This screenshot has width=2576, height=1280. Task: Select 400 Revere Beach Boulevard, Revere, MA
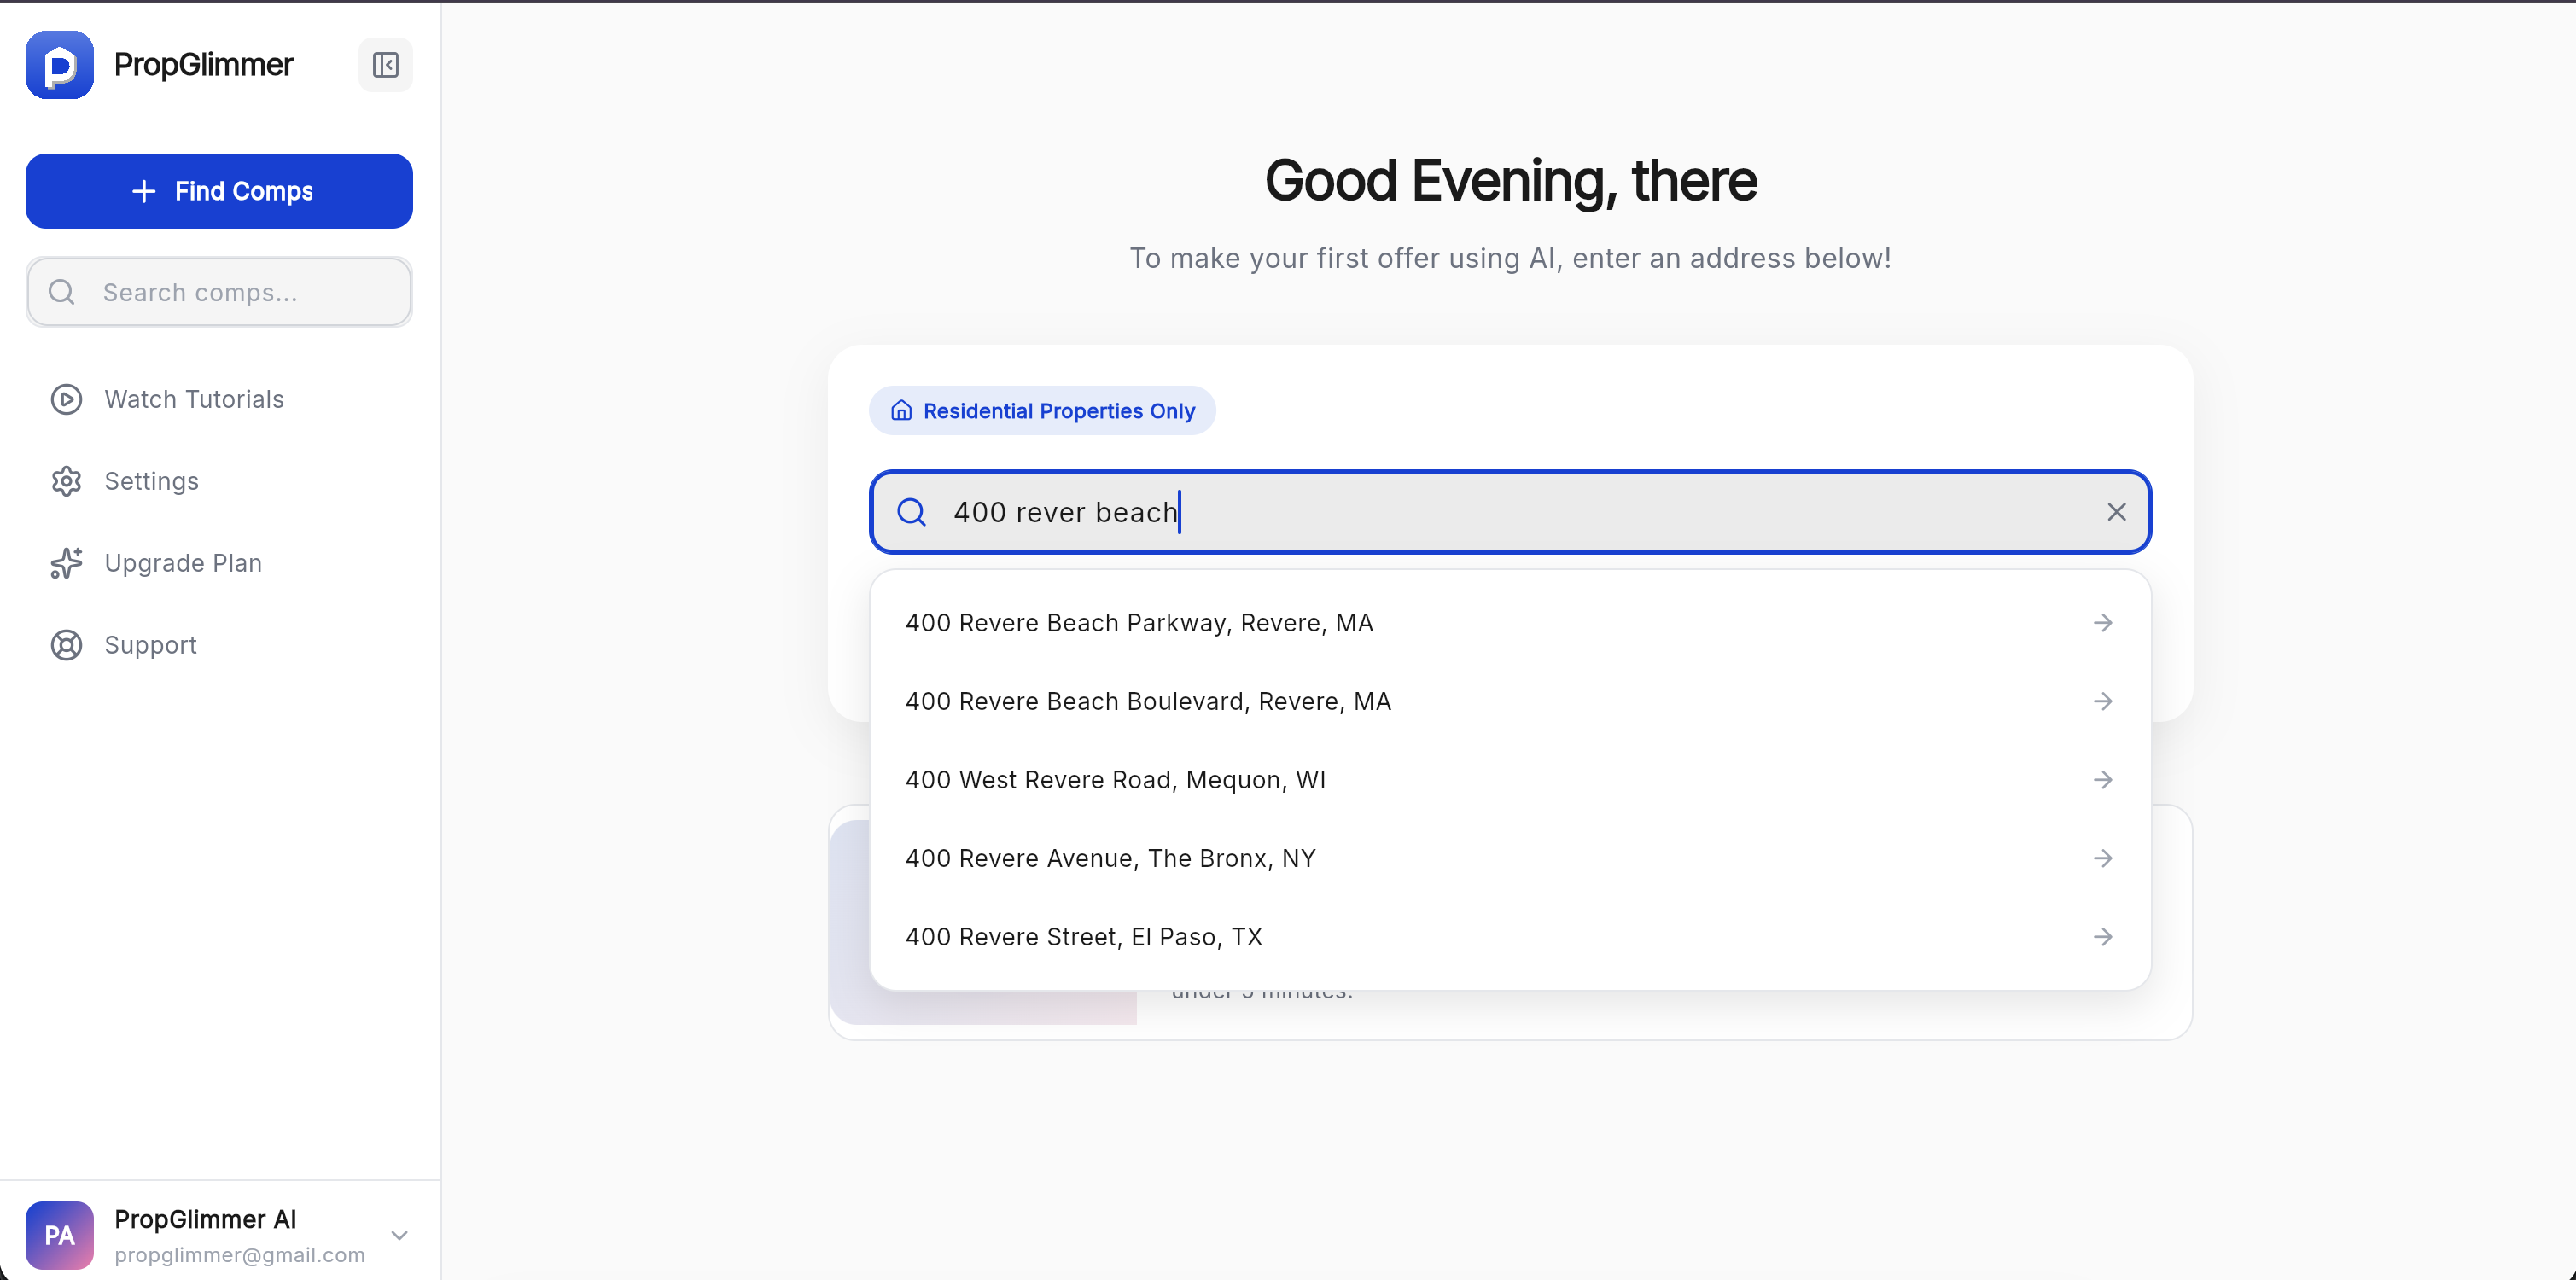[1510, 701]
